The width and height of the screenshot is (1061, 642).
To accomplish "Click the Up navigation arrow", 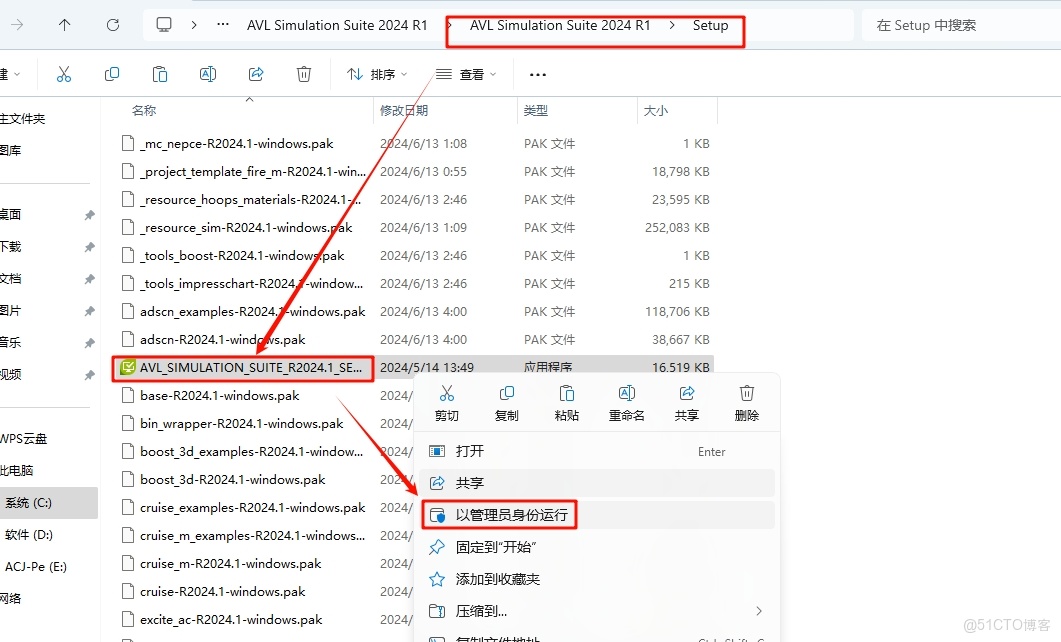I will pyautogui.click(x=65, y=25).
